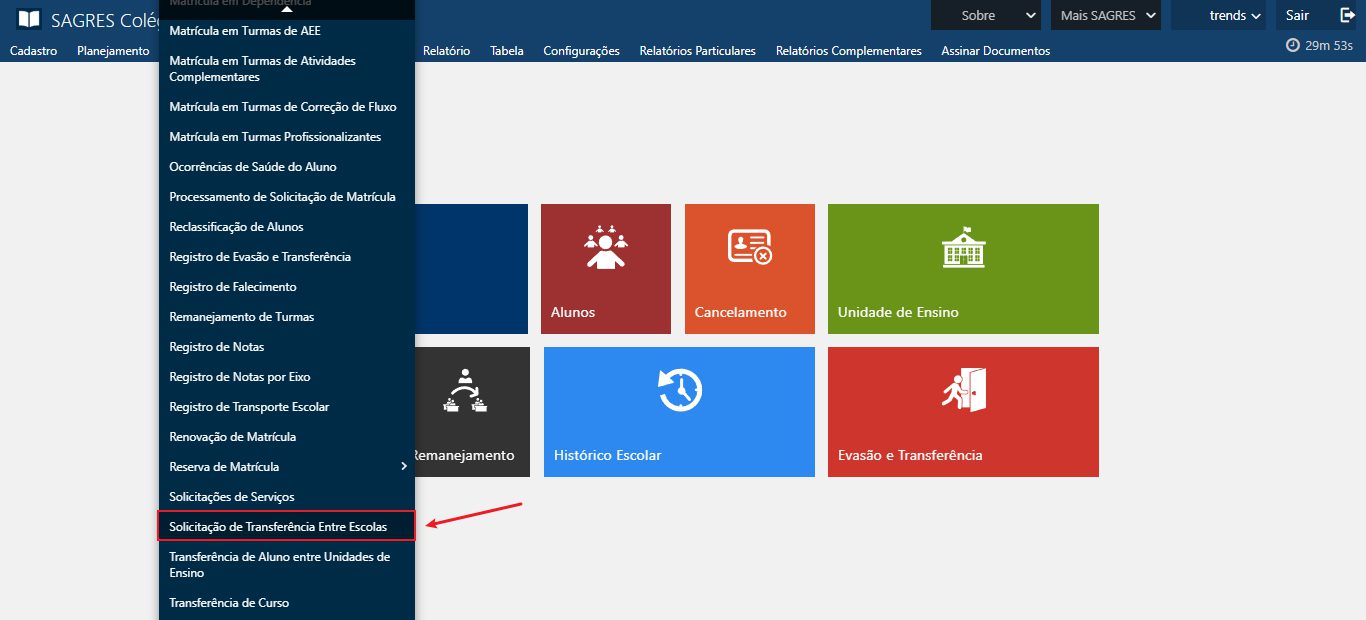Select Reclassificação de Alunos
This screenshot has height=620, width=1366.
[x=286, y=227]
